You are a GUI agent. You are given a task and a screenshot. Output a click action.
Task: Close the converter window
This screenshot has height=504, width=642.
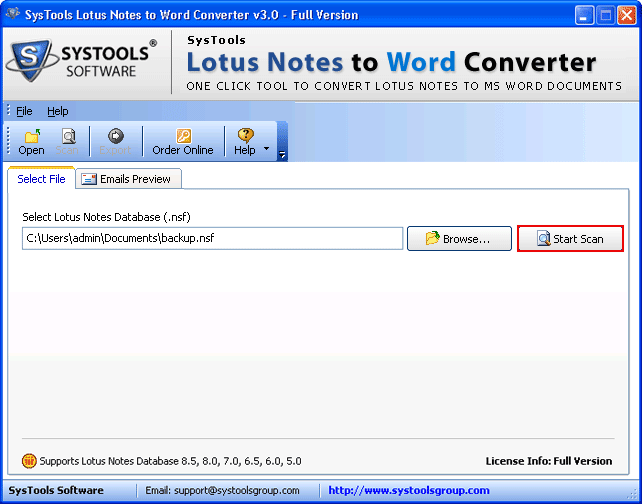pyautogui.click(x=627, y=16)
